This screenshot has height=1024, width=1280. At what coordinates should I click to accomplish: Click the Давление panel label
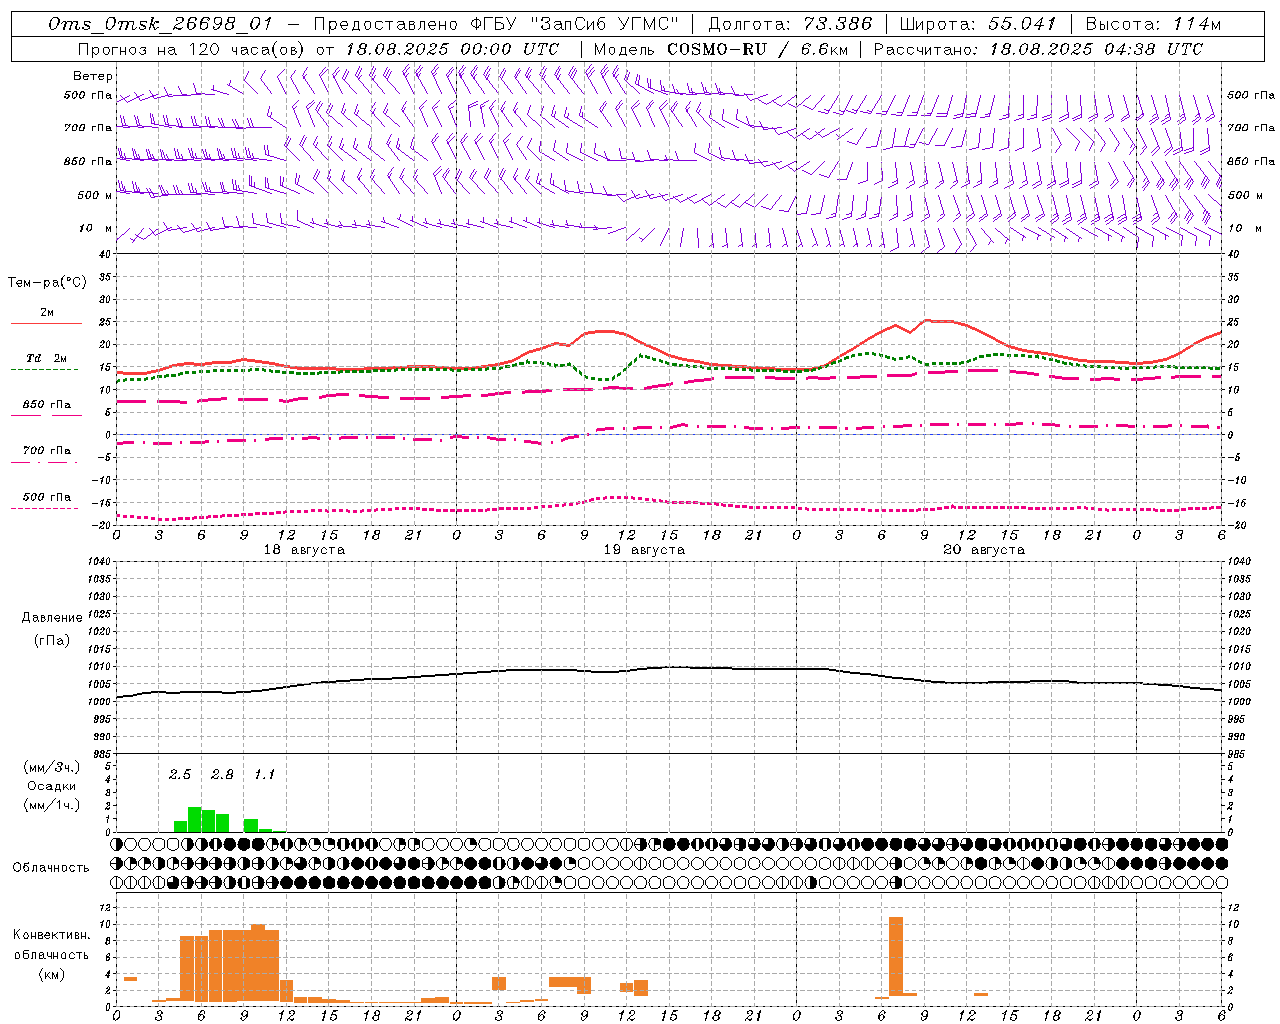[x=52, y=618]
